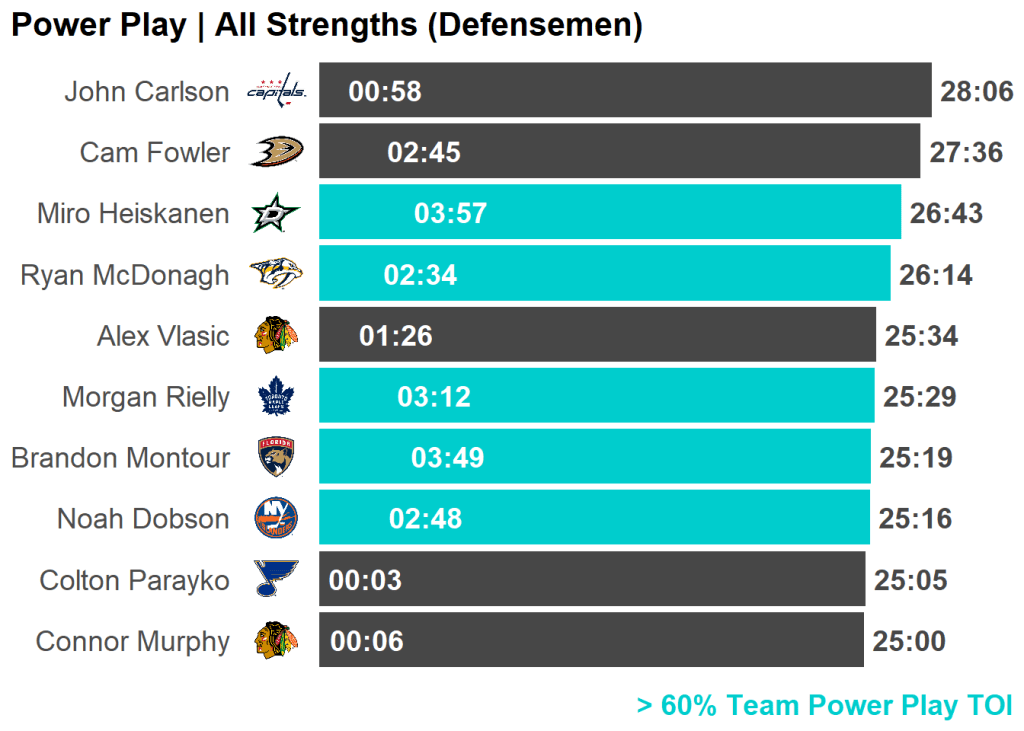Image resolution: width=1024 pixels, height=731 pixels.
Task: Click the Florida Panthers logo
Action: tap(276, 458)
